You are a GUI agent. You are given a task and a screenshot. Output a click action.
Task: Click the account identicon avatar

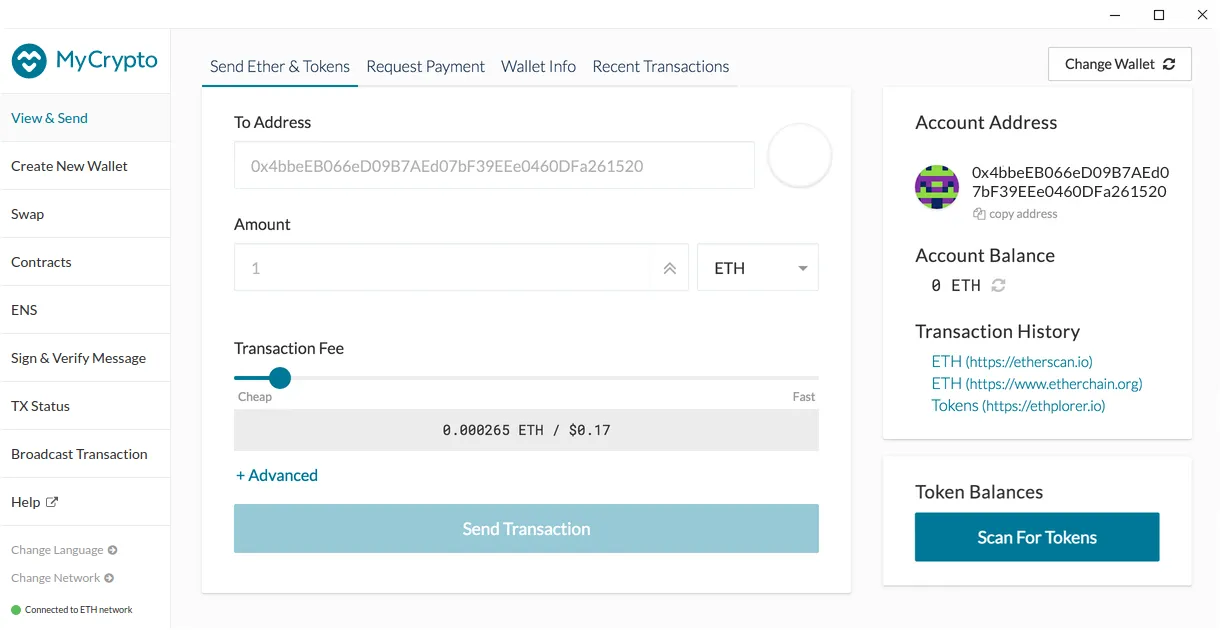[937, 187]
